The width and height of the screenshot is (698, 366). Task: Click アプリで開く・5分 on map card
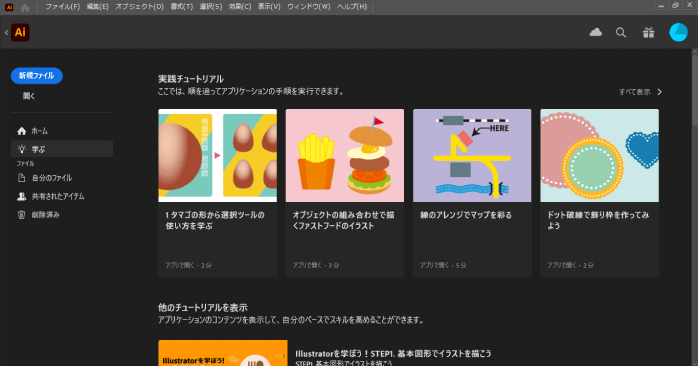click(x=443, y=265)
